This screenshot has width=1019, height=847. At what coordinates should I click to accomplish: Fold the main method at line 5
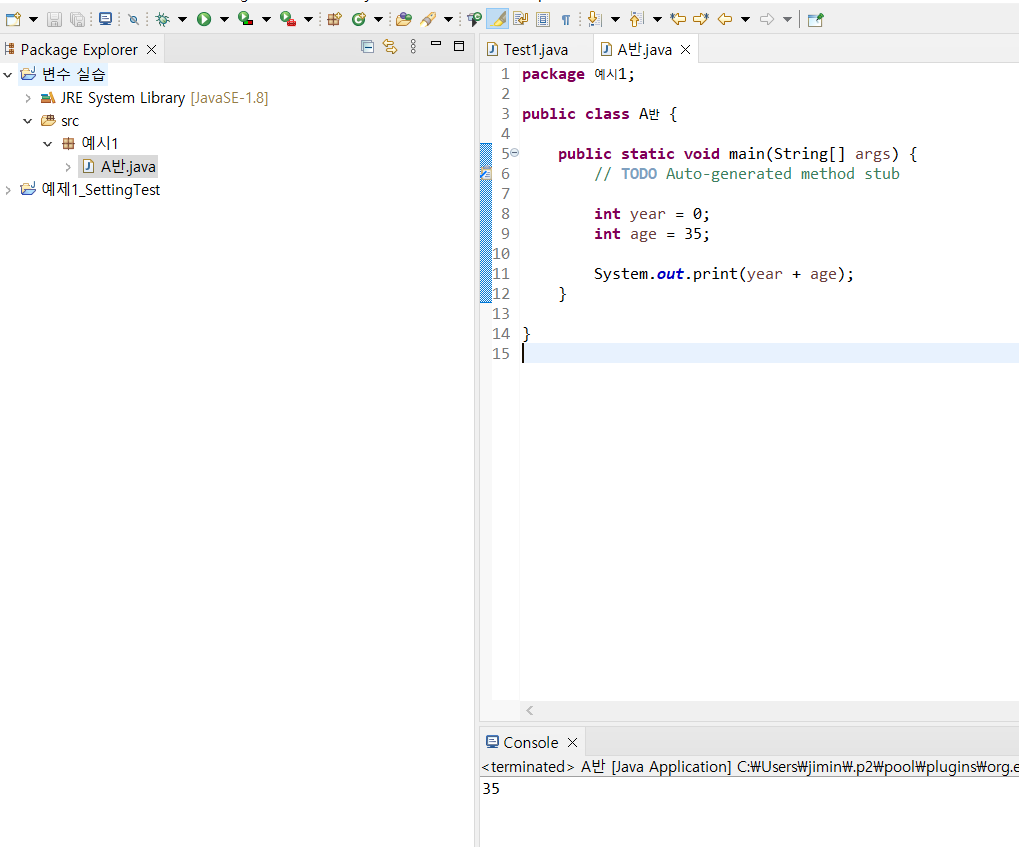coord(515,153)
